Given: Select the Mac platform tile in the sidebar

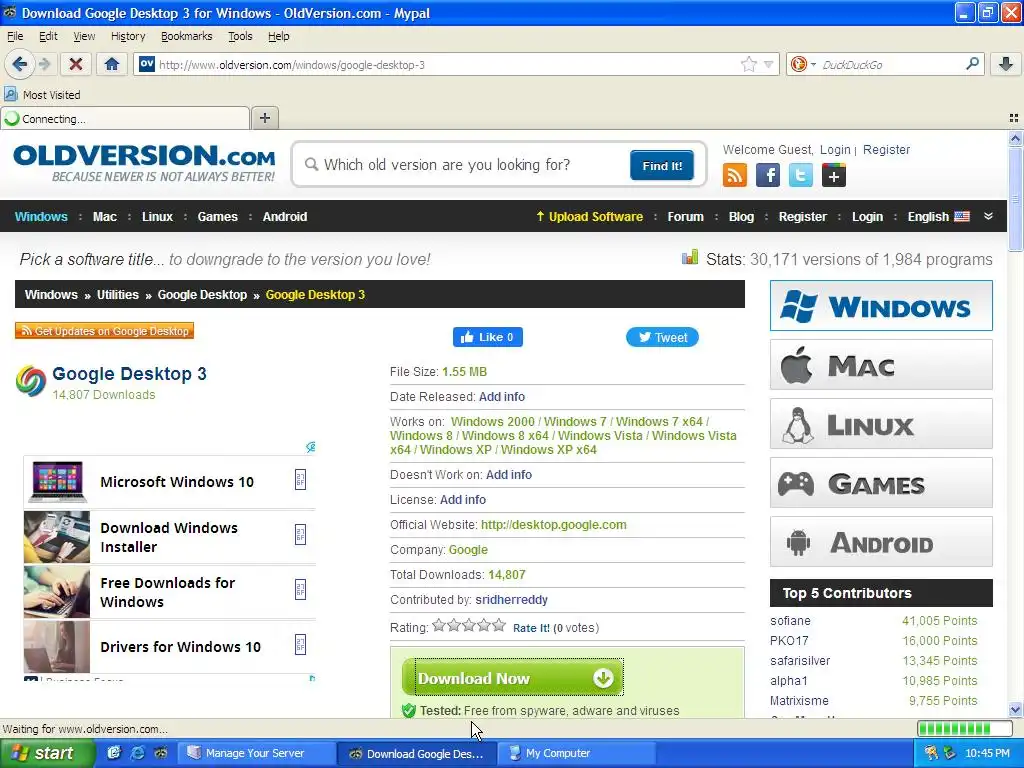Looking at the screenshot, I should 881,364.
